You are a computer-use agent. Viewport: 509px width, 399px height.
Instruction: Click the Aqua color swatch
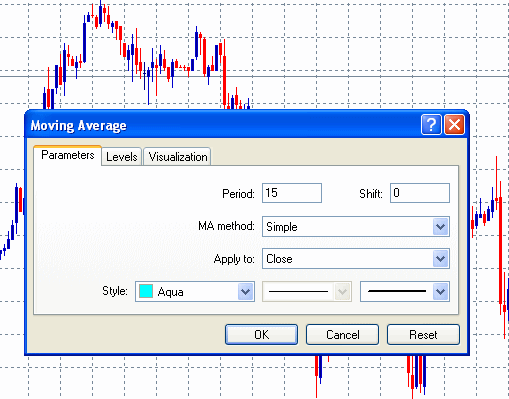pos(146,291)
